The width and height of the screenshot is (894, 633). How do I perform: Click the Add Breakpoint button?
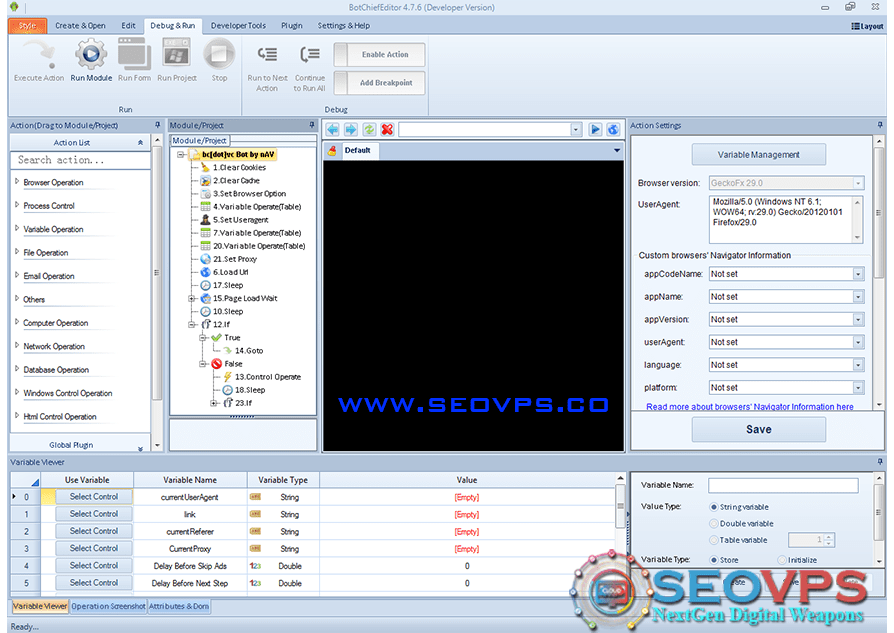point(379,83)
